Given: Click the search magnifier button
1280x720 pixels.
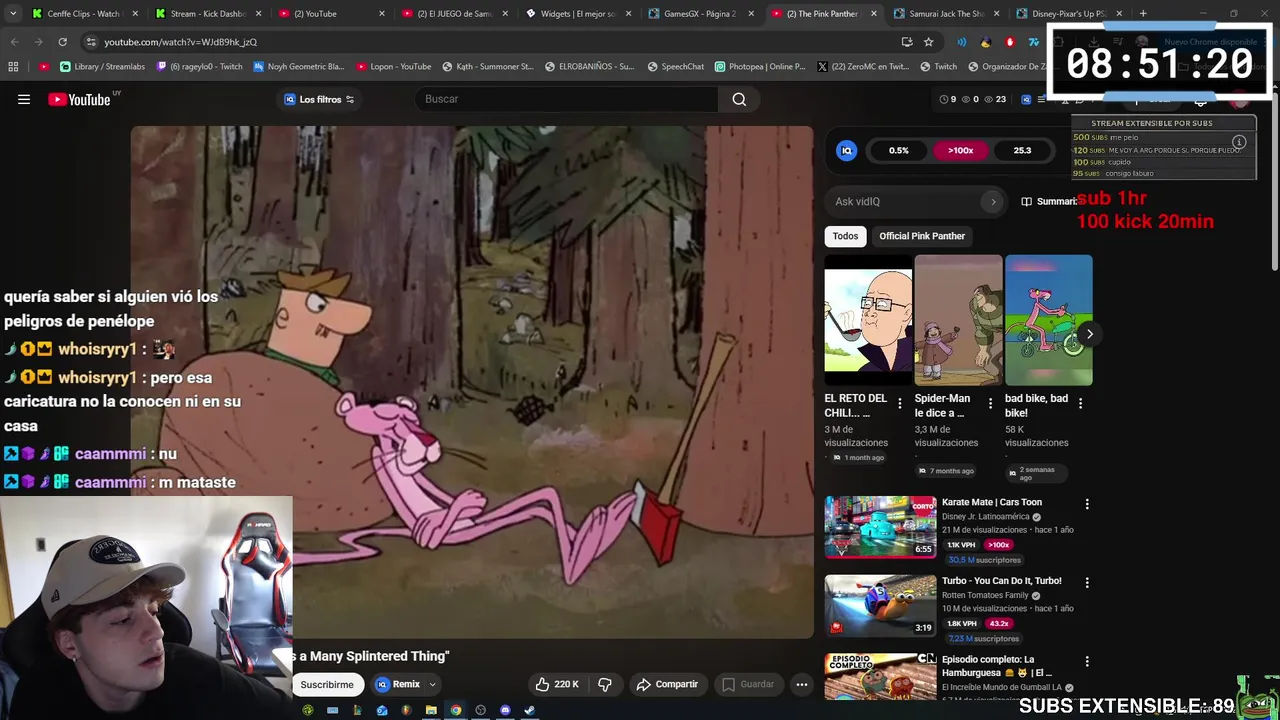Looking at the screenshot, I should click(x=739, y=99).
